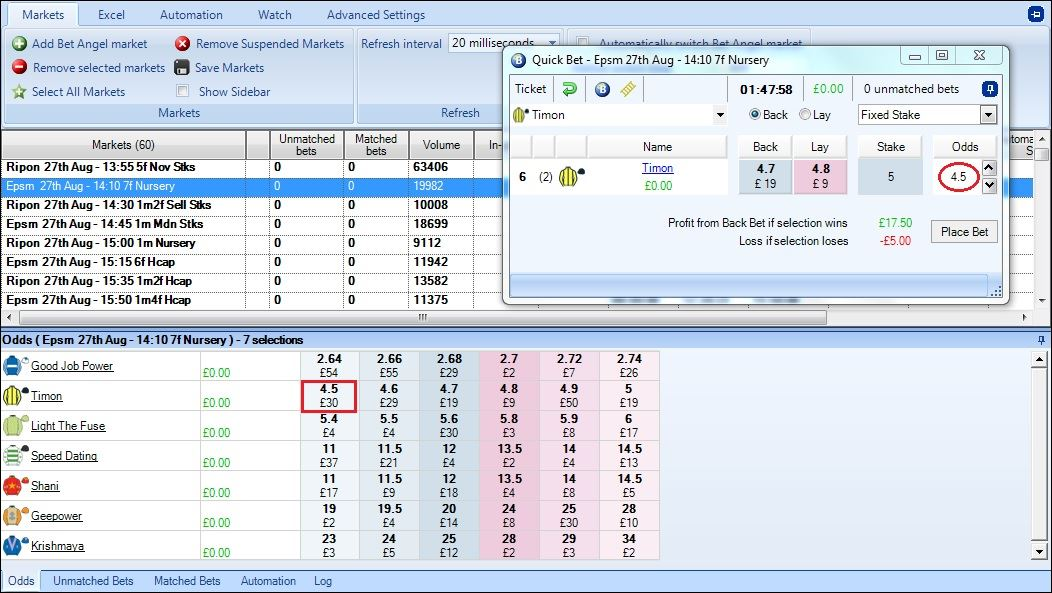This screenshot has width=1052, height=593.
Task: Select the Back radio button
Action: tap(755, 115)
